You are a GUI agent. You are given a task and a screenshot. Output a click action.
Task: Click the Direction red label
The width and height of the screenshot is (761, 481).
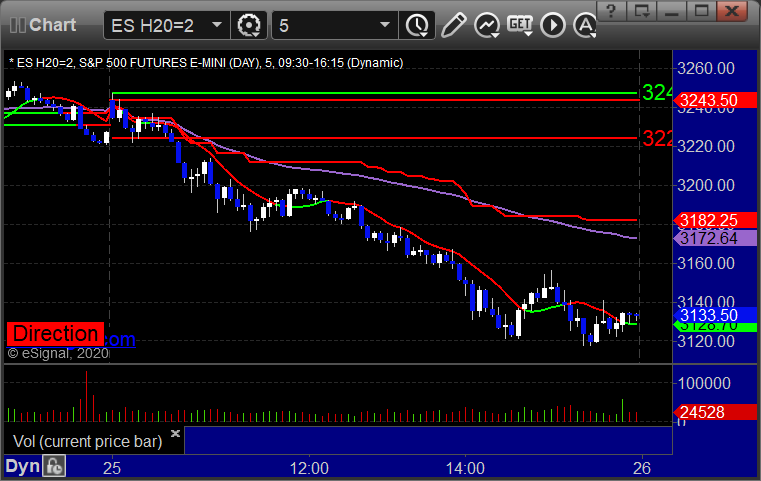coord(55,334)
